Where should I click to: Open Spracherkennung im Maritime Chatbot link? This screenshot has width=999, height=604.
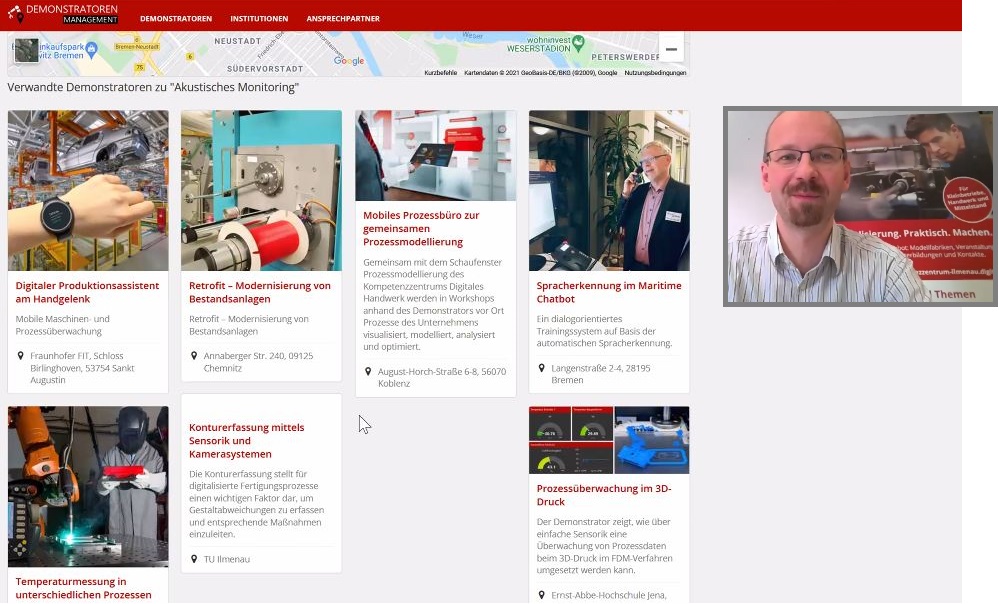[608, 292]
